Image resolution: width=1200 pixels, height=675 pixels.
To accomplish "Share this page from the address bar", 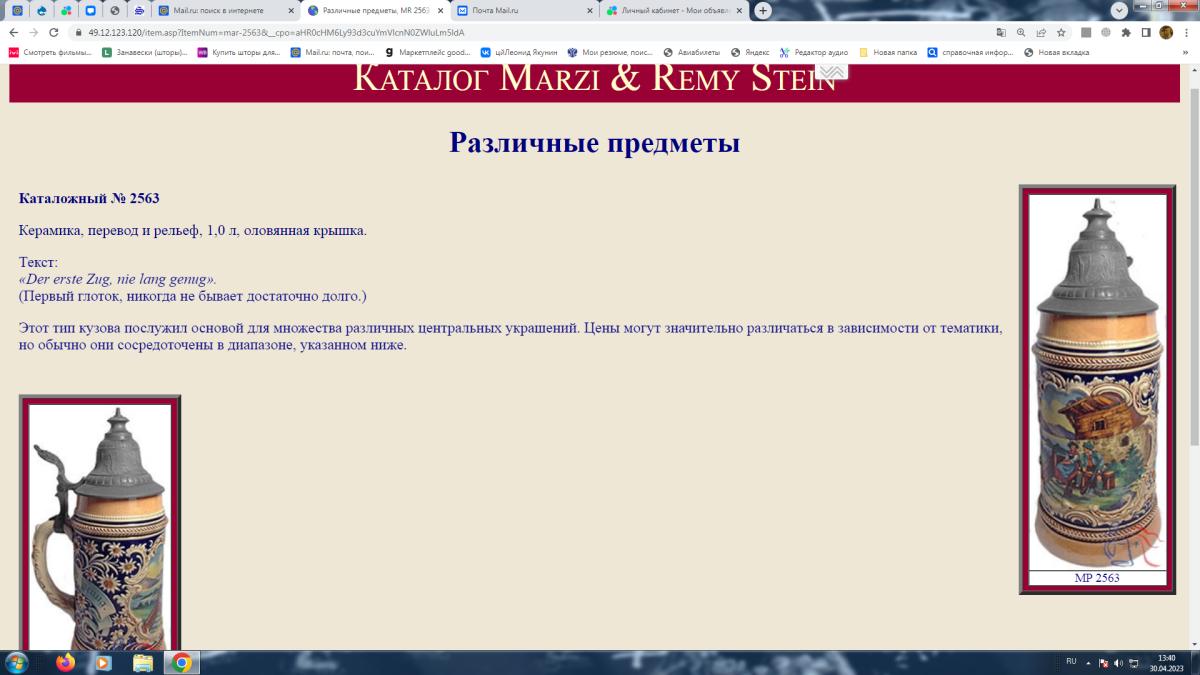I will tap(1041, 32).
